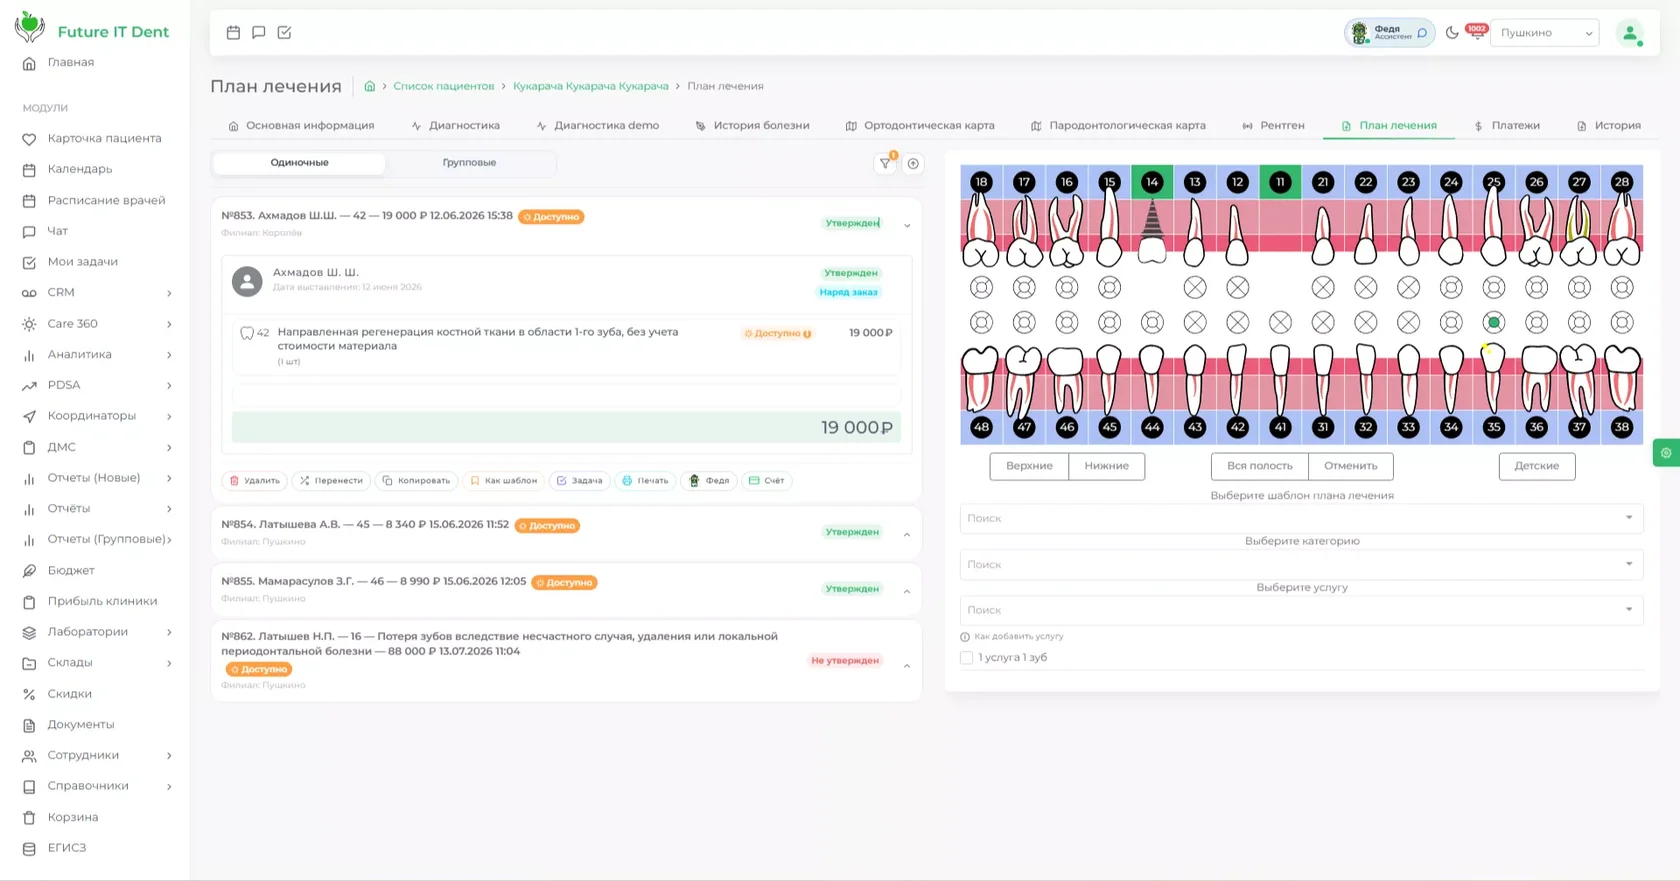Viewport: 1680px width, 881px height.
Task: Switch to Основная информация tab
Action: tap(301, 126)
